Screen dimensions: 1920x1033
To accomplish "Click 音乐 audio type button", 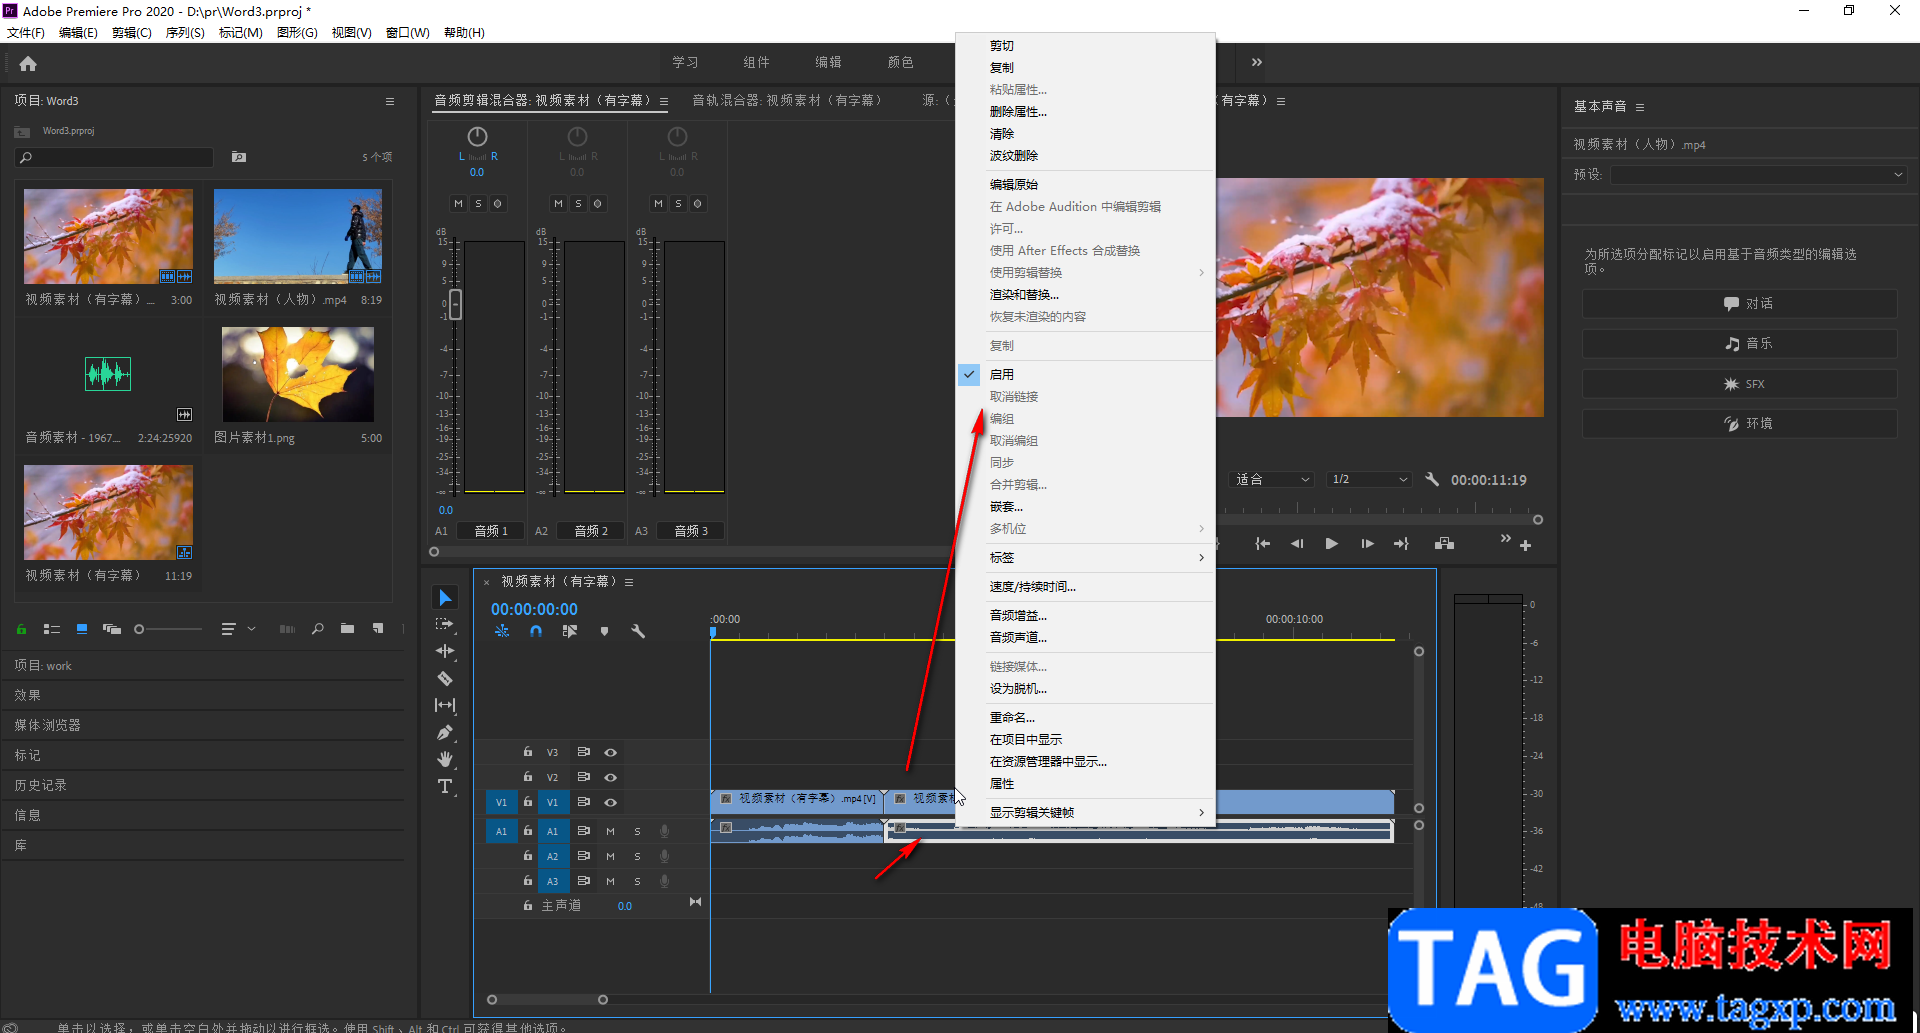I will coord(1739,344).
